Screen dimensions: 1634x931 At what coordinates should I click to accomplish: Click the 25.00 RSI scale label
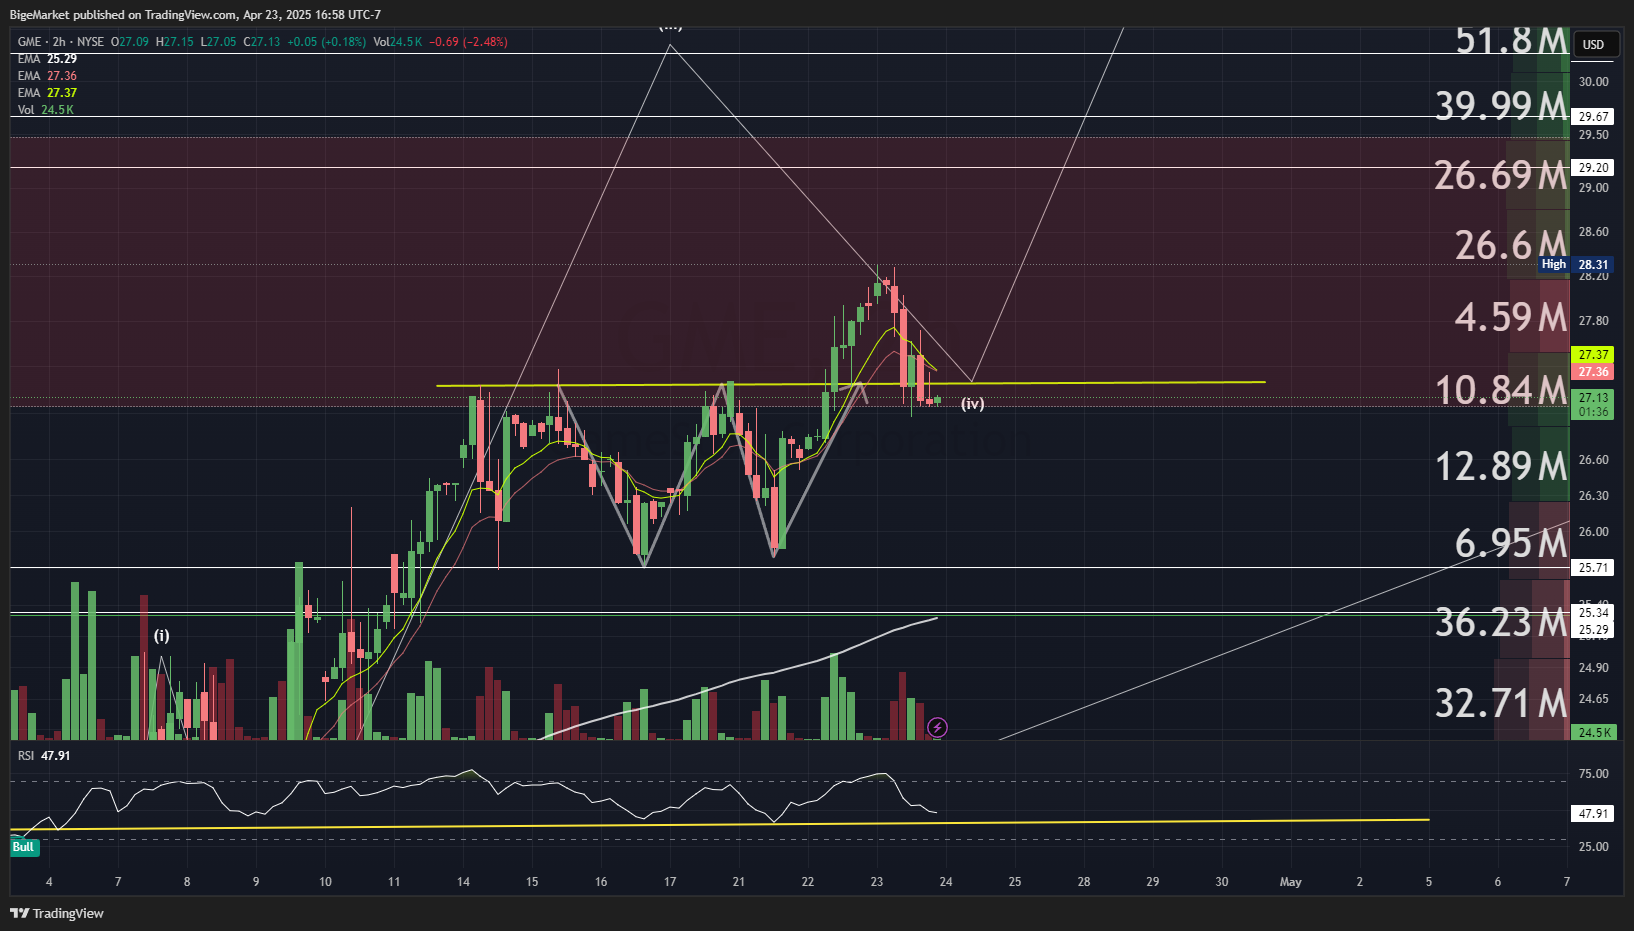[1594, 847]
